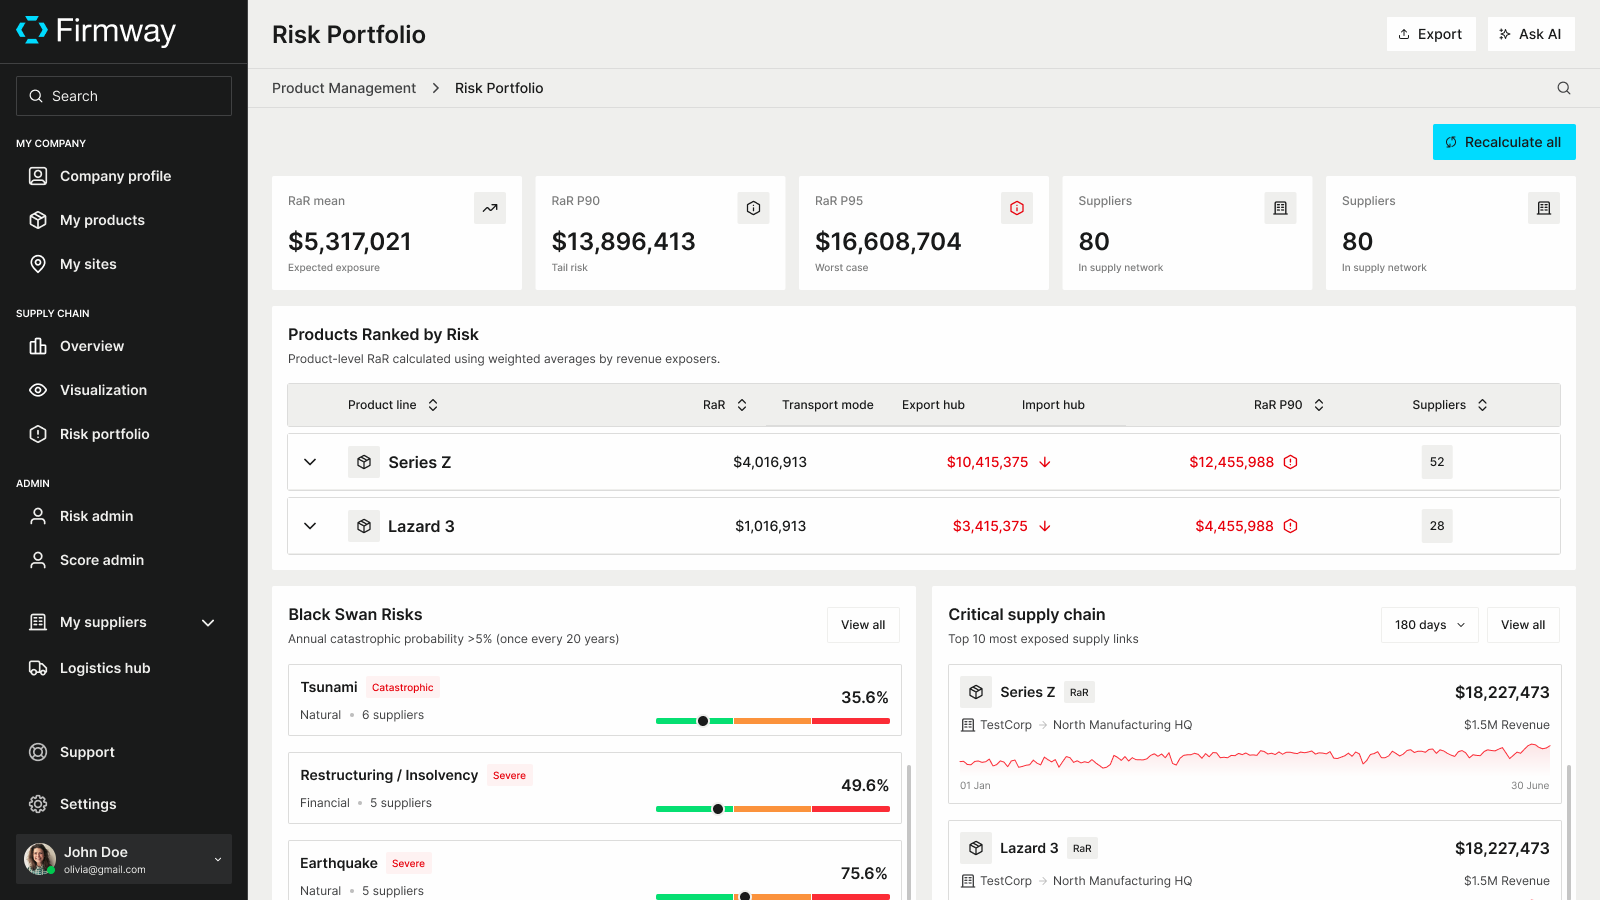Go to Logistics hub in sidebar
Viewport: 1600px width, 900px height.
pos(105,668)
